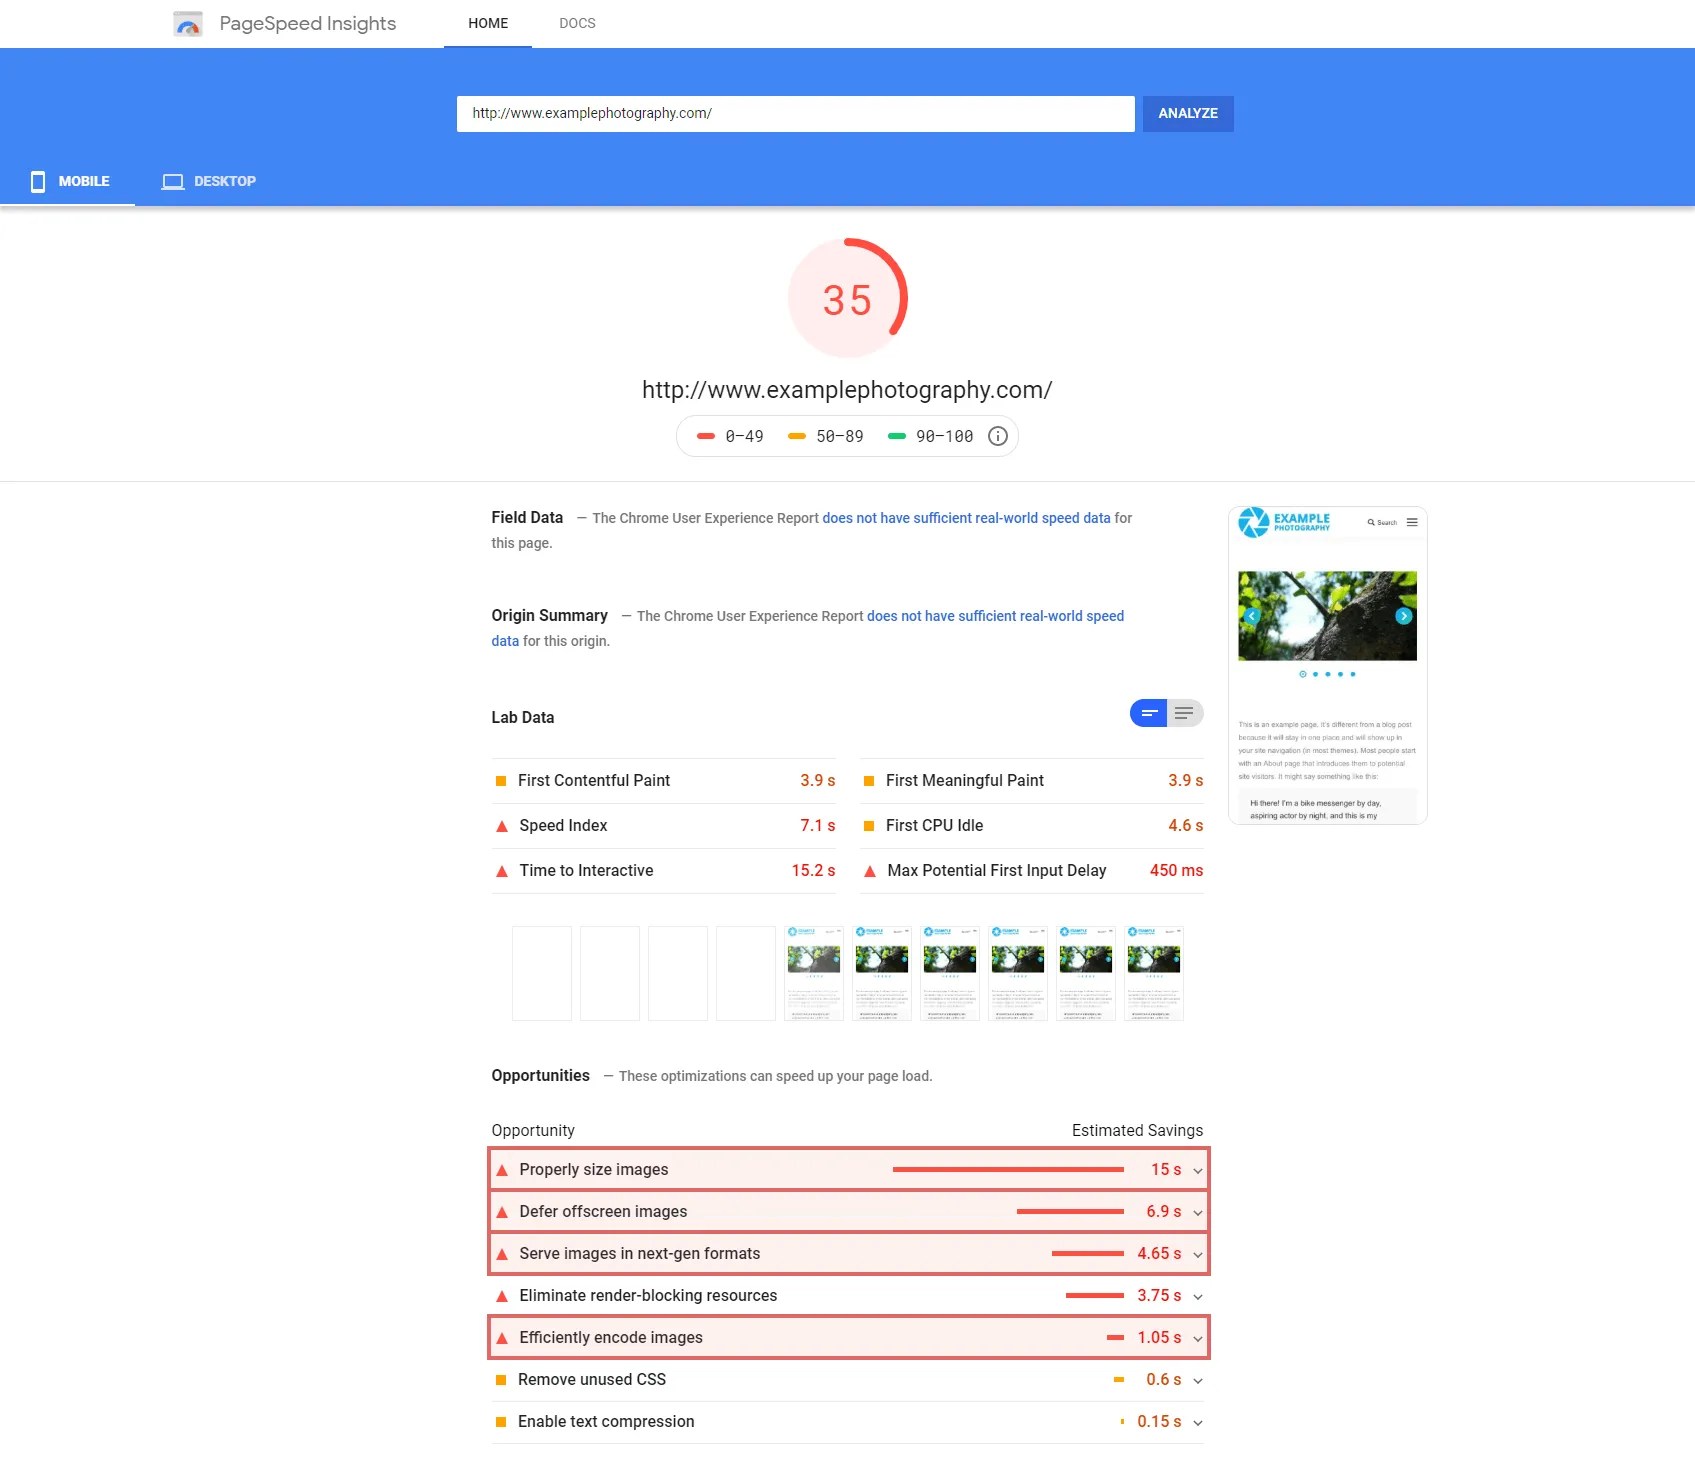Open the info icon beside the score legend
This screenshot has width=1695, height=1482.
point(996,435)
